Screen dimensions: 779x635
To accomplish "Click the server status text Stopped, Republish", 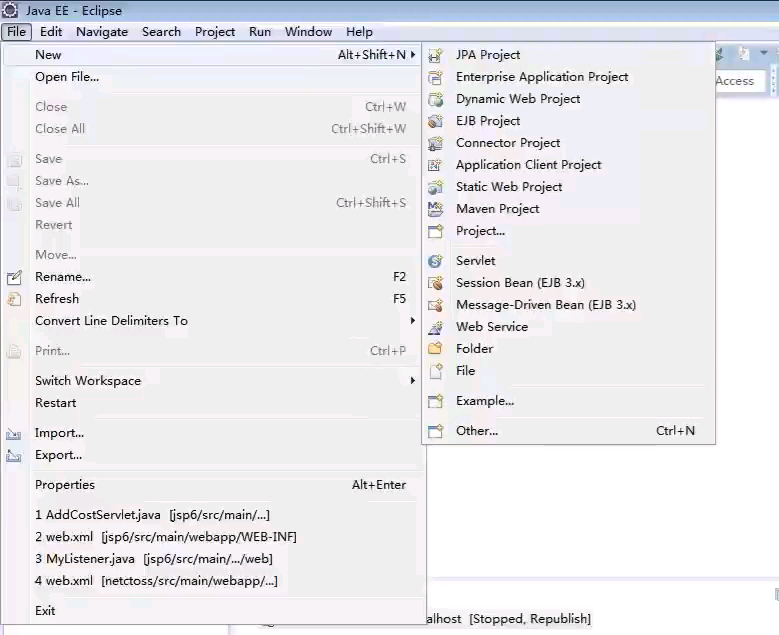I will point(530,619).
